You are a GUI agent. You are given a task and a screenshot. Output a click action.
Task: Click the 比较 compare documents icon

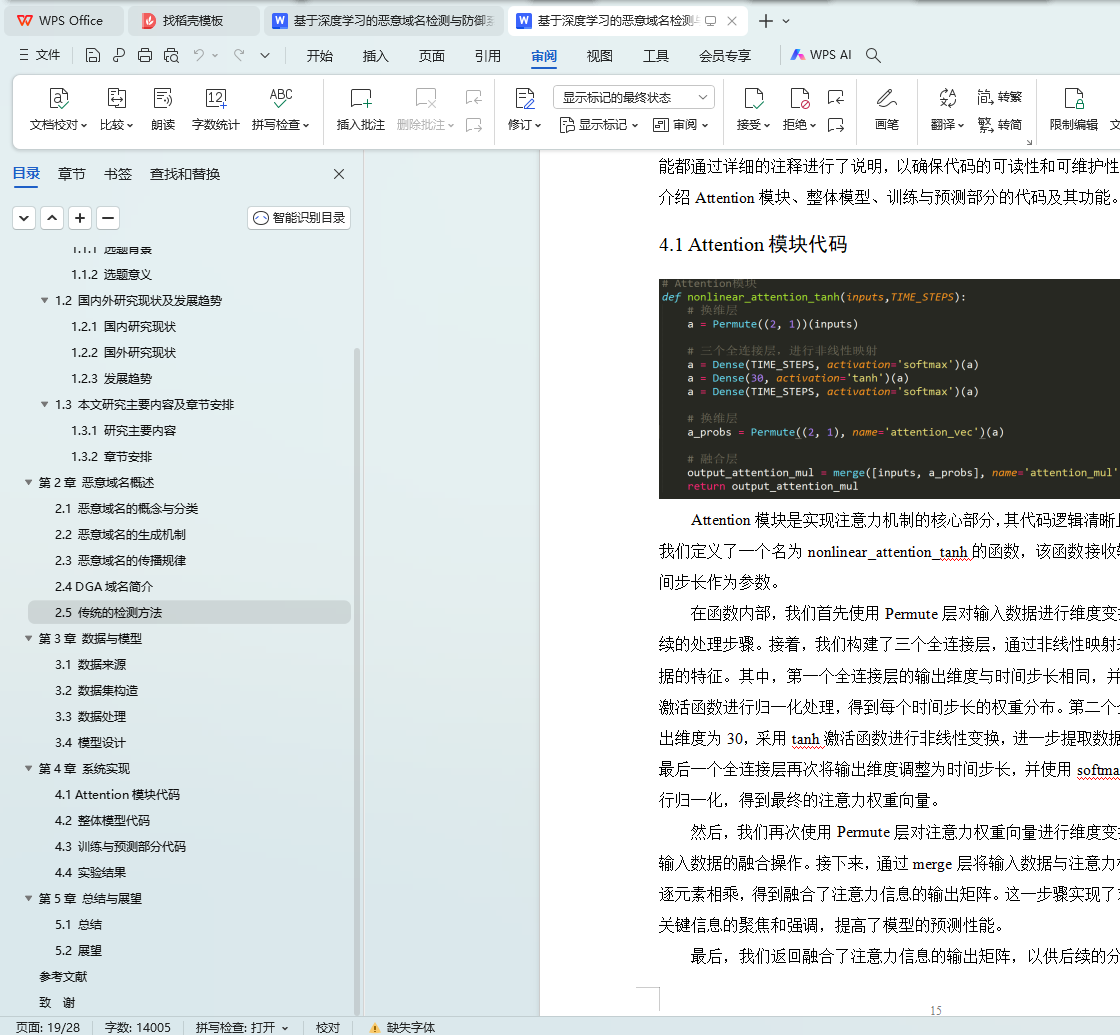[116, 109]
